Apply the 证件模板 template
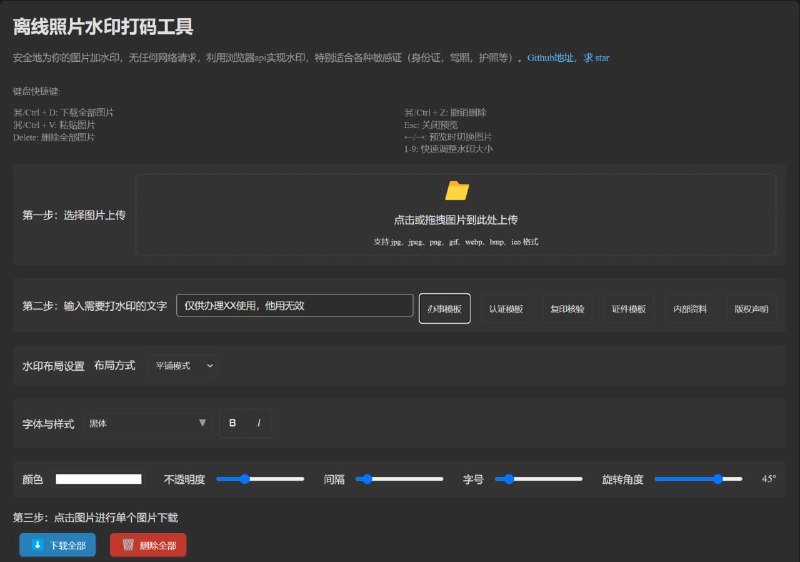Viewport: 800px width, 562px height. click(x=629, y=308)
